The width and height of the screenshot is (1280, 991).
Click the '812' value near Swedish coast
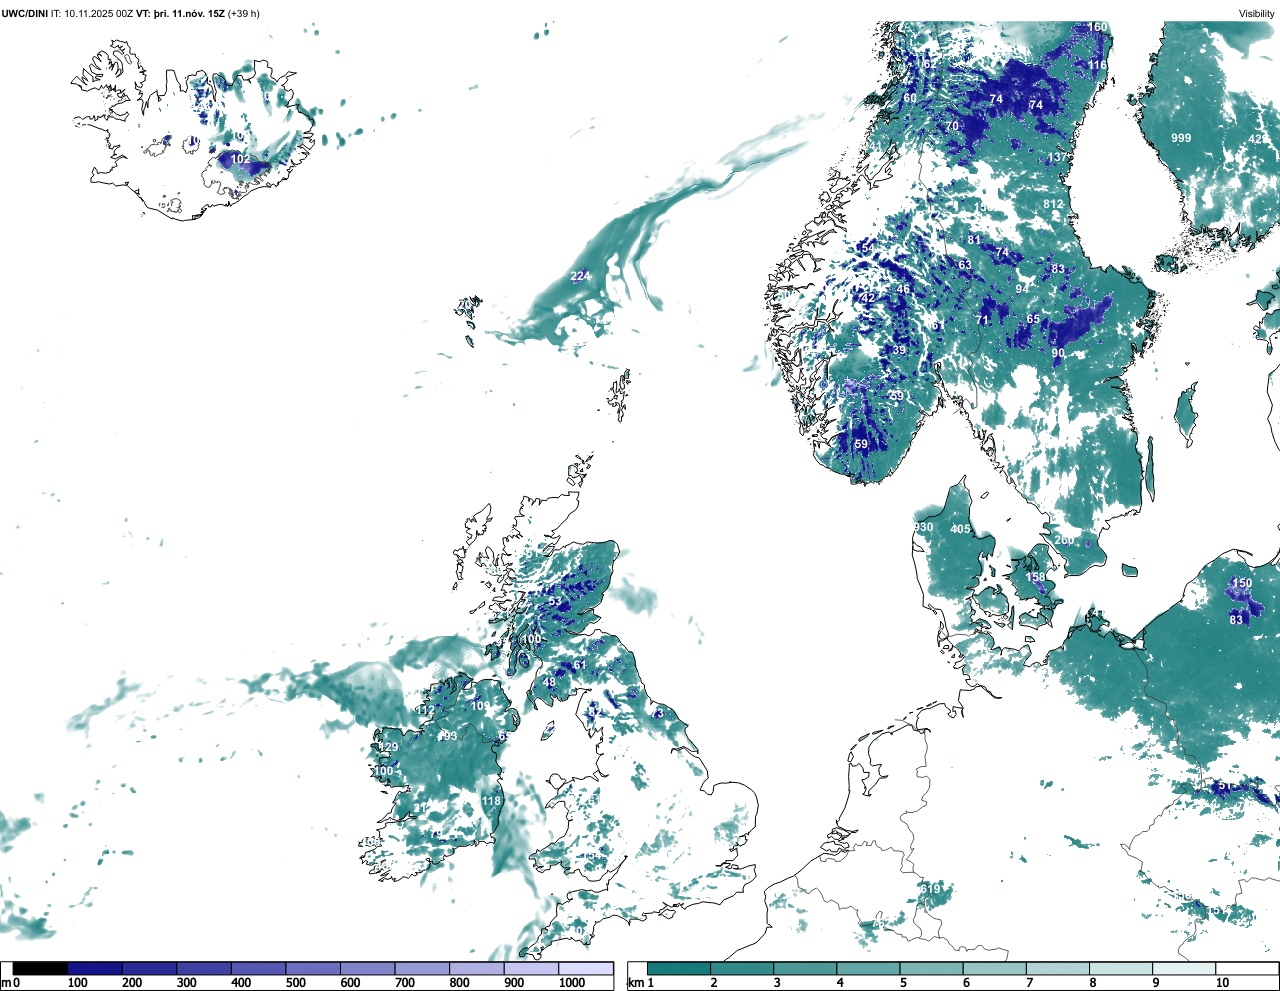tap(1053, 204)
